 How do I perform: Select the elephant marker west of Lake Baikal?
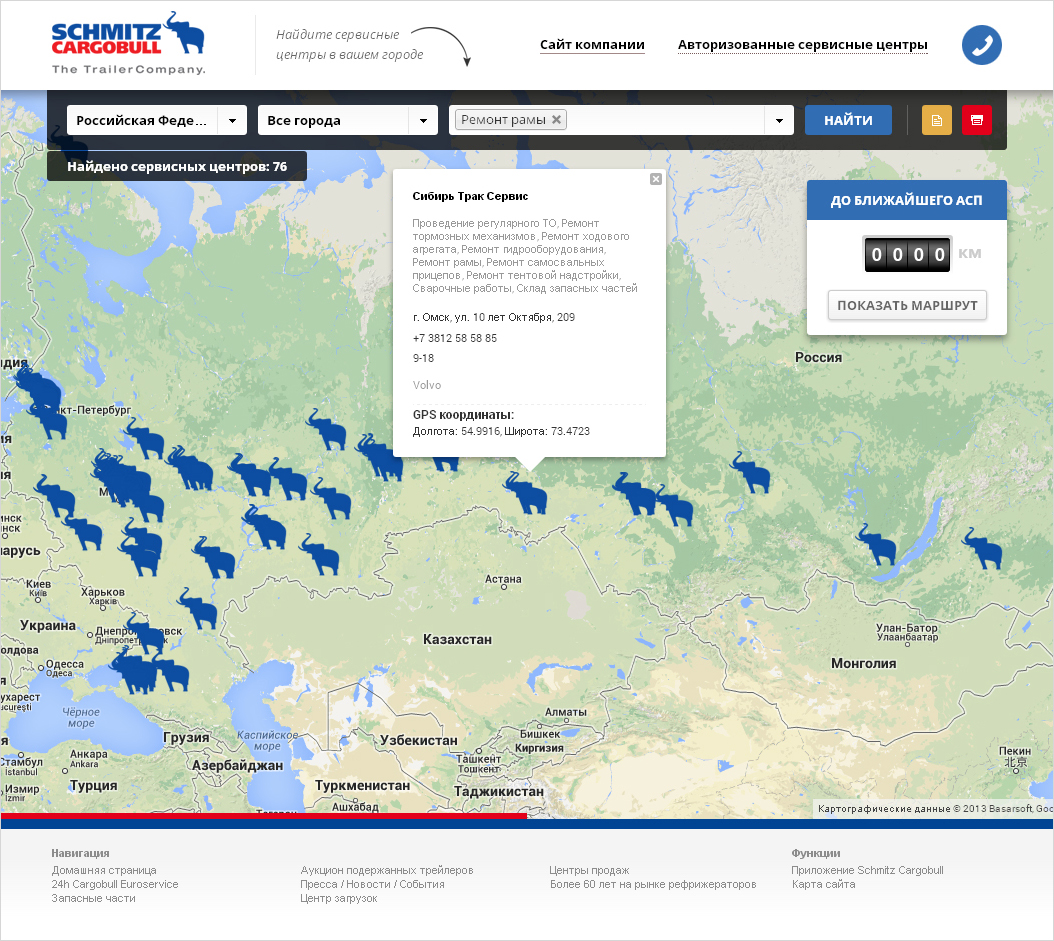pyautogui.click(x=877, y=544)
